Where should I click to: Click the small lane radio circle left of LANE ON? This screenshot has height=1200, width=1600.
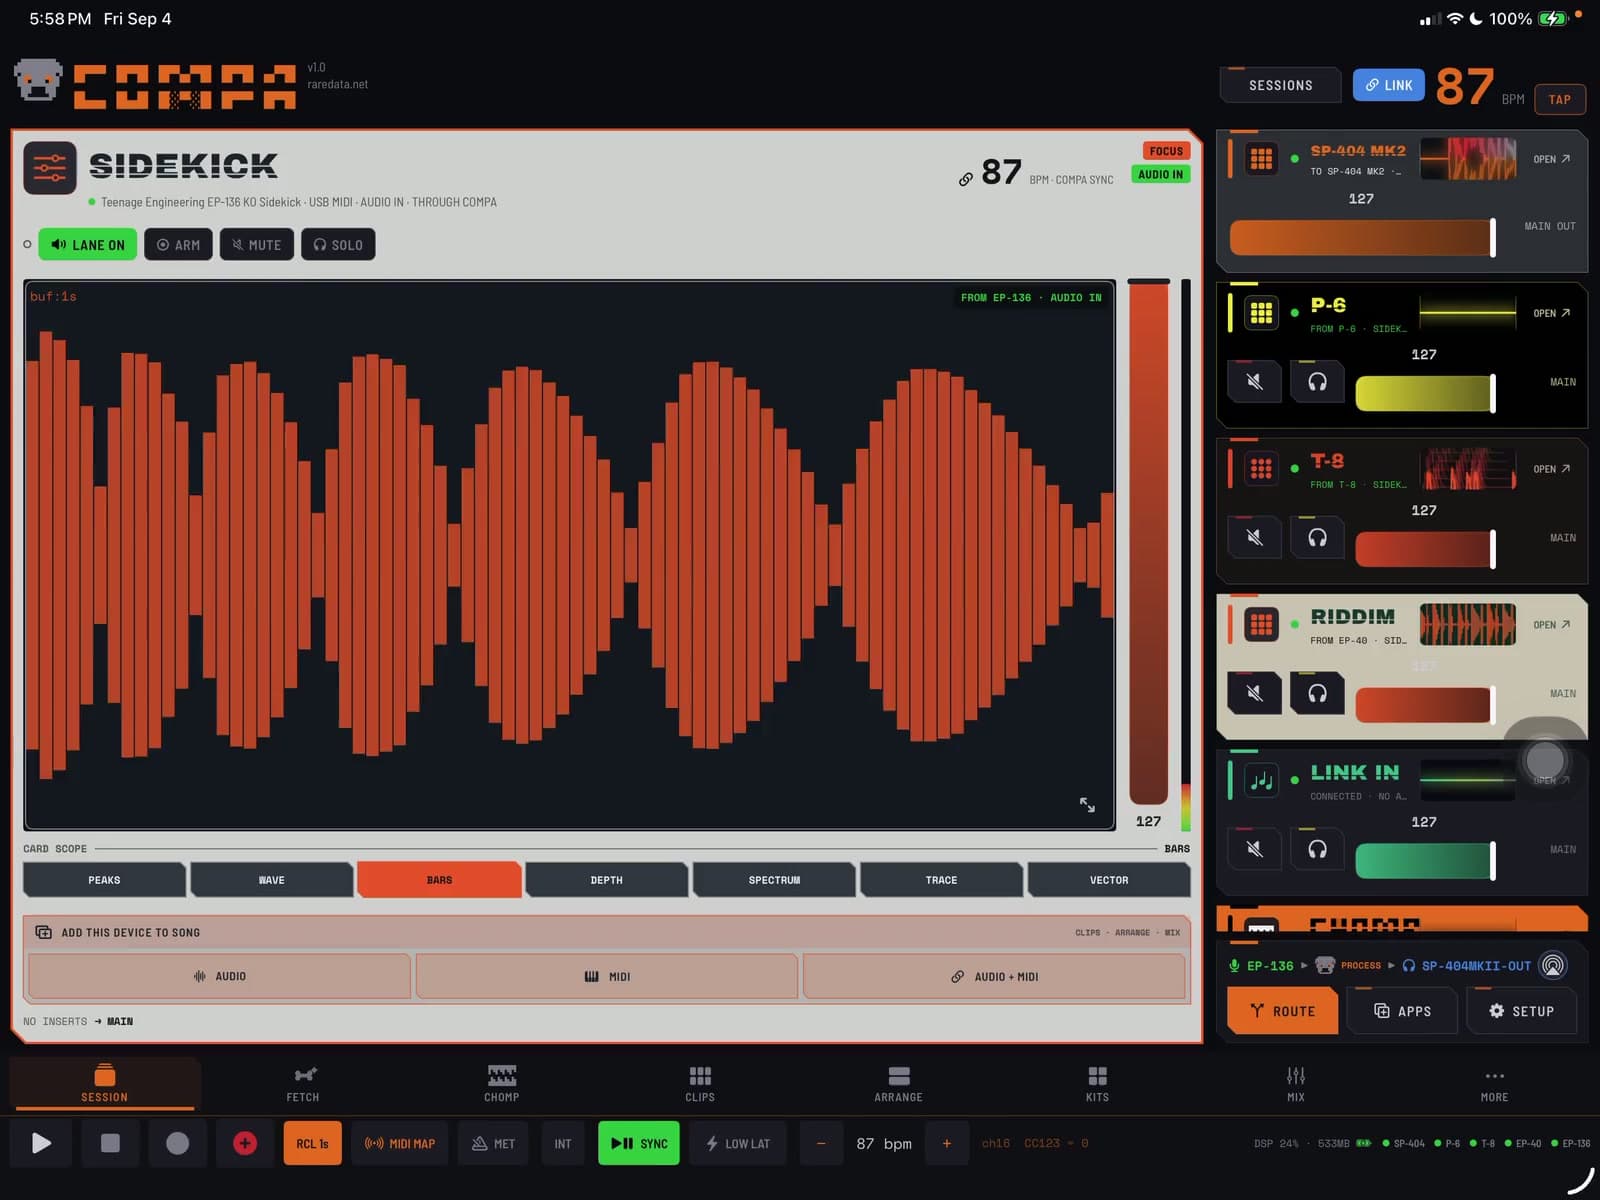click(27, 244)
